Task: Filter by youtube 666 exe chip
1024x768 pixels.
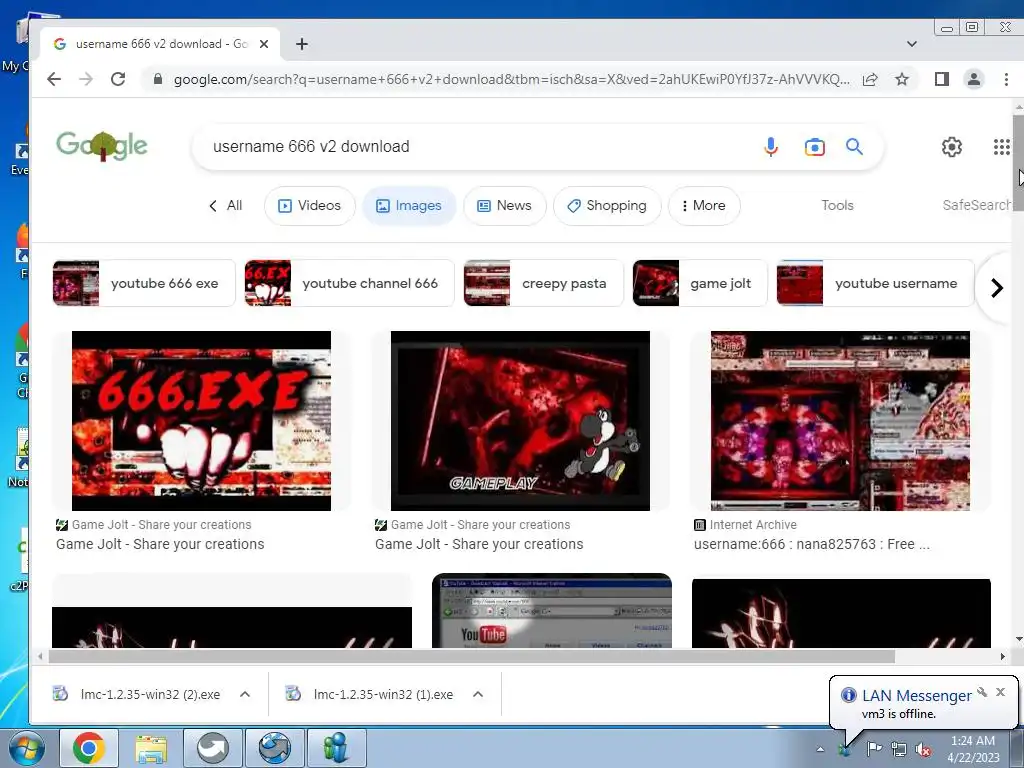Action: (144, 283)
